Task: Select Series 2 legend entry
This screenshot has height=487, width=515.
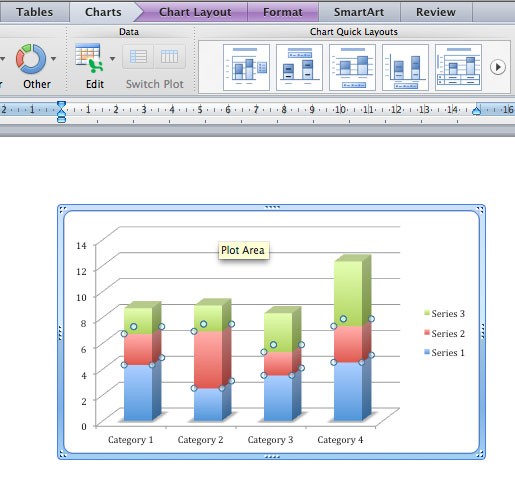Action: click(x=444, y=333)
